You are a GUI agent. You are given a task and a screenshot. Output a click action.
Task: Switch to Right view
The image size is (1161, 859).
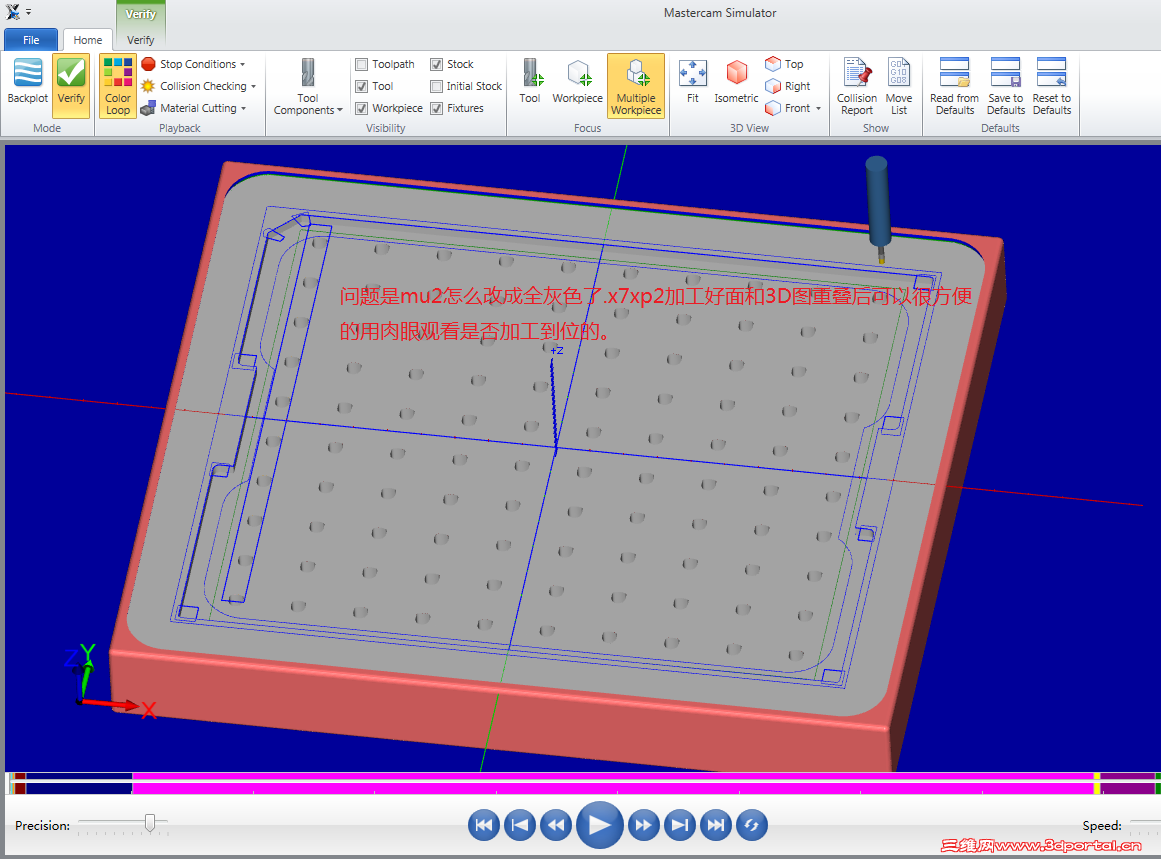click(x=788, y=86)
